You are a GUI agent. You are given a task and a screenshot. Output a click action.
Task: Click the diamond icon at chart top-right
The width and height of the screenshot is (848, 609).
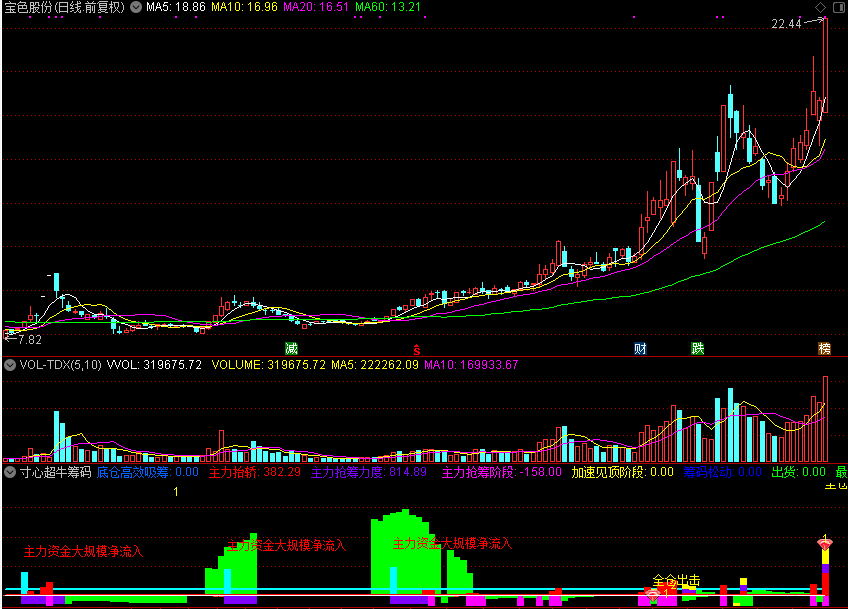(x=820, y=7)
